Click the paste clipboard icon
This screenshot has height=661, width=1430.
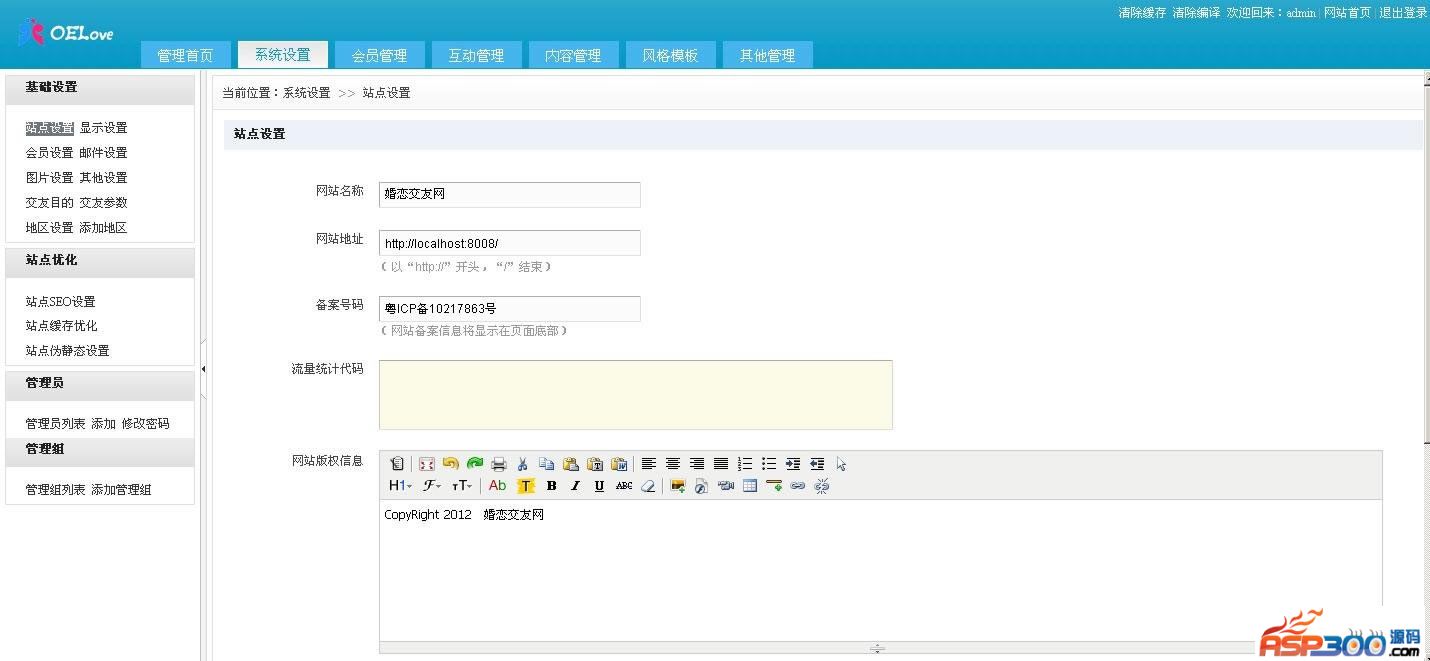click(x=571, y=464)
